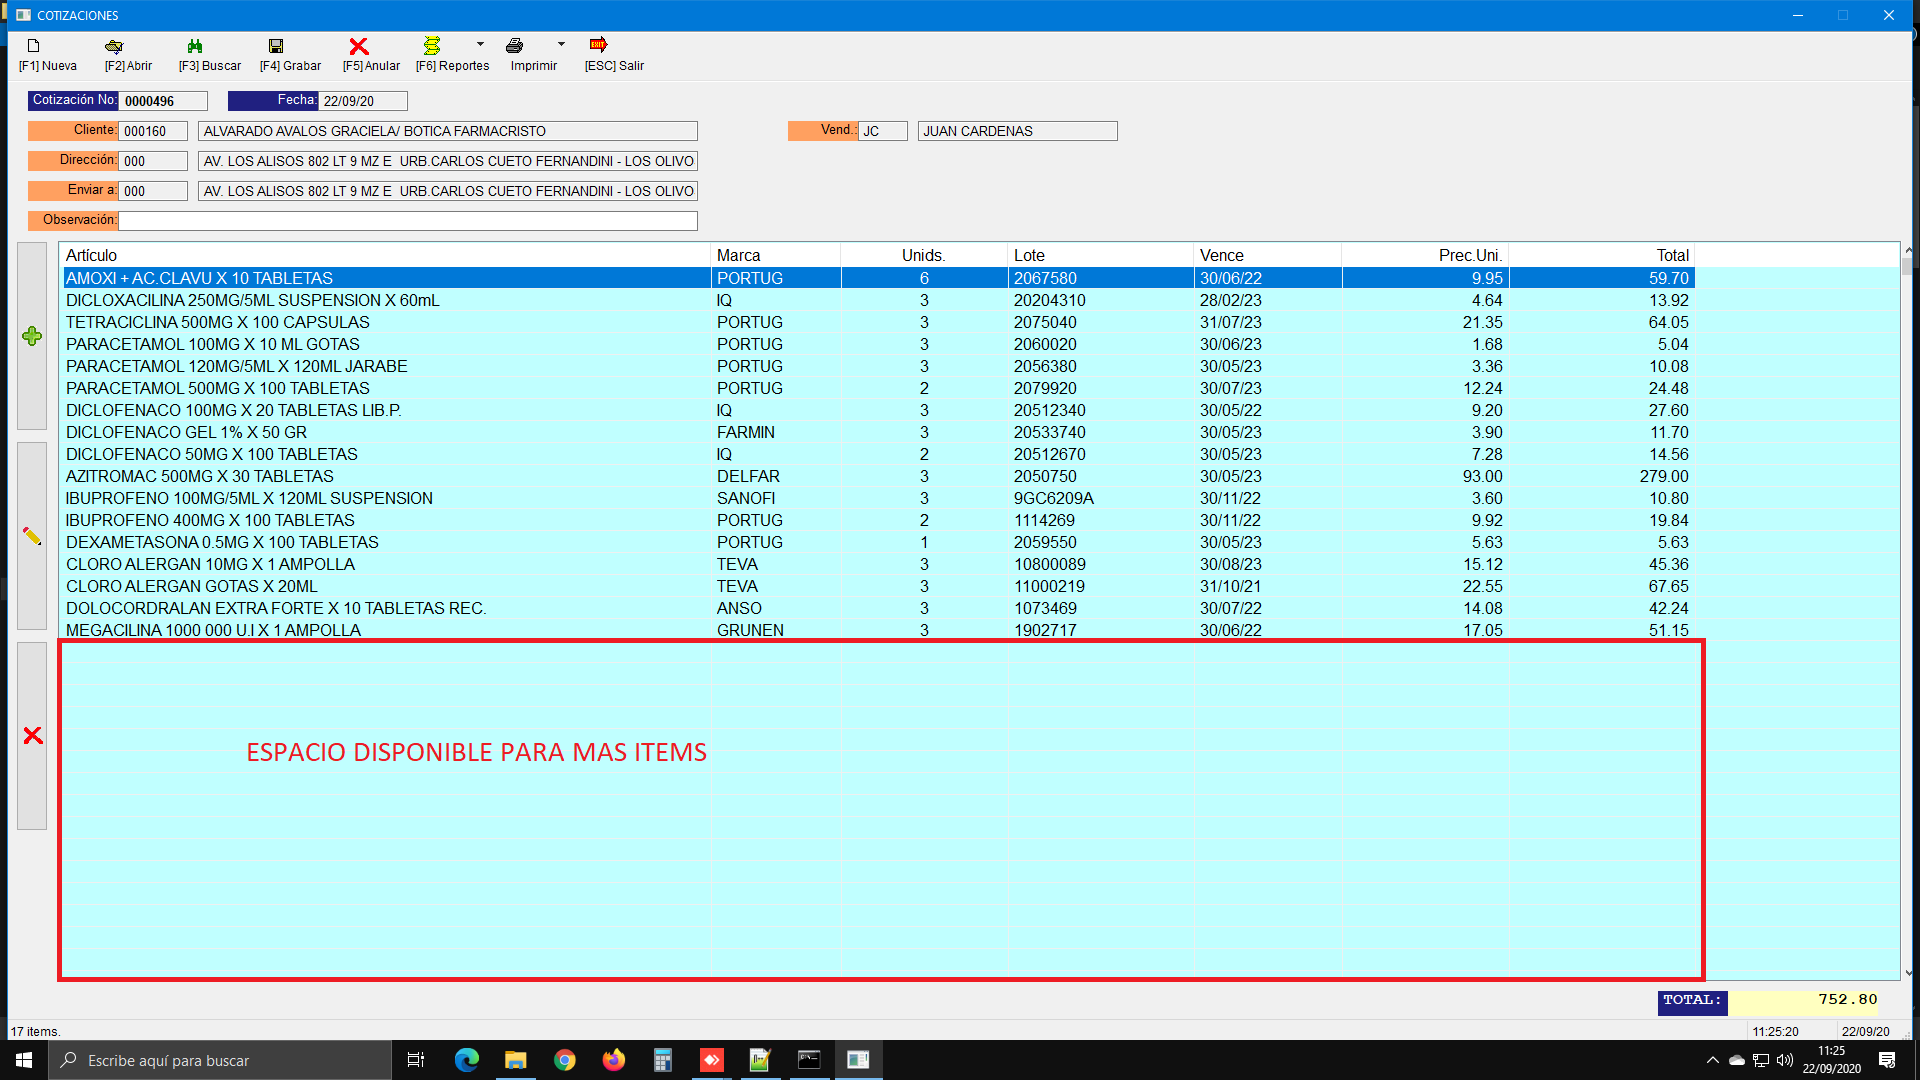Open the Windows Start menu
This screenshot has height=1080, width=1920.
click(x=24, y=1060)
